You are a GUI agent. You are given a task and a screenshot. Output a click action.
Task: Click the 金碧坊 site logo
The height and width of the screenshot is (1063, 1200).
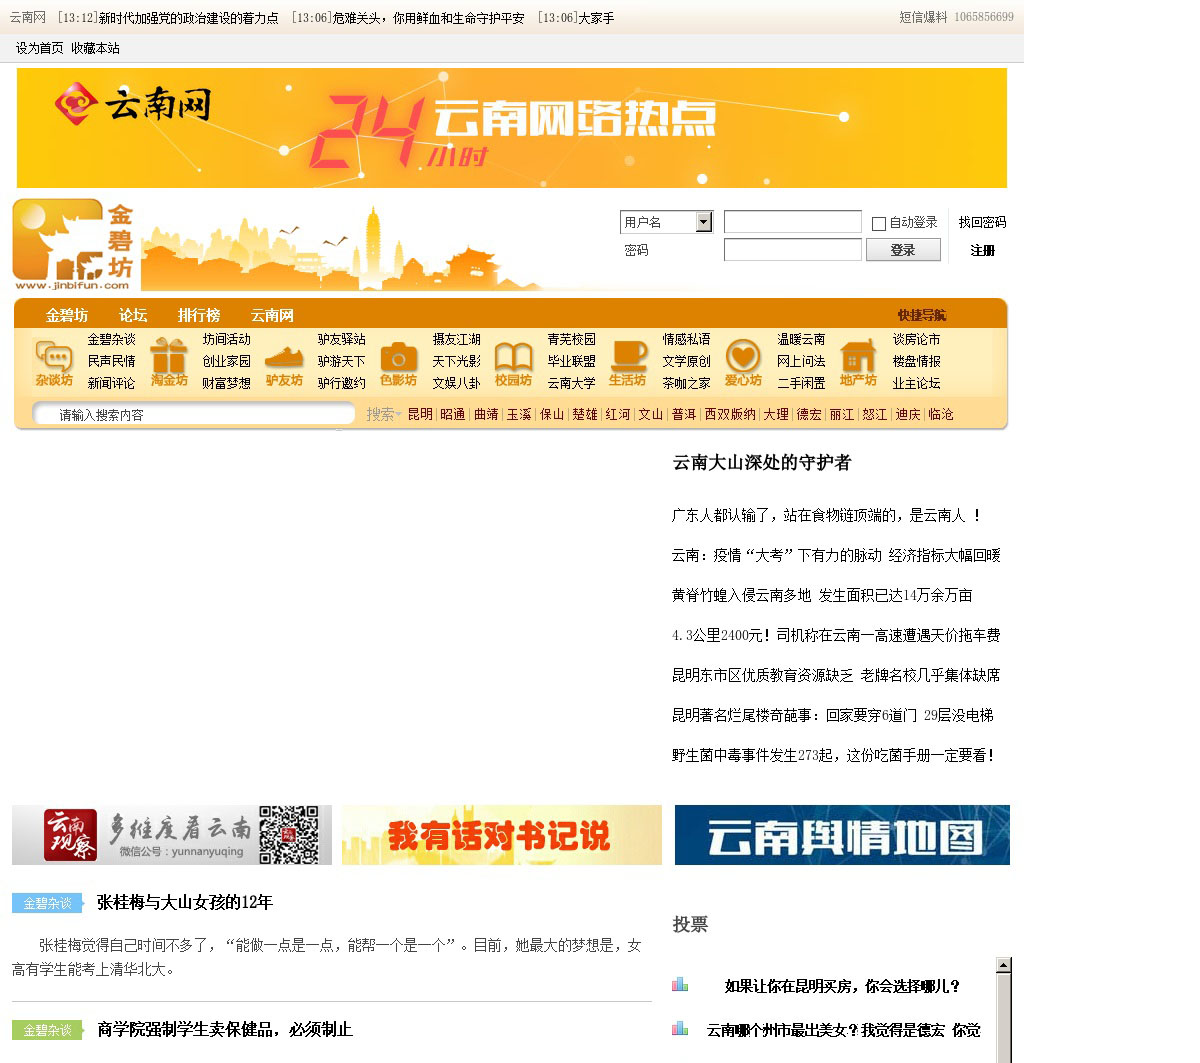73,245
